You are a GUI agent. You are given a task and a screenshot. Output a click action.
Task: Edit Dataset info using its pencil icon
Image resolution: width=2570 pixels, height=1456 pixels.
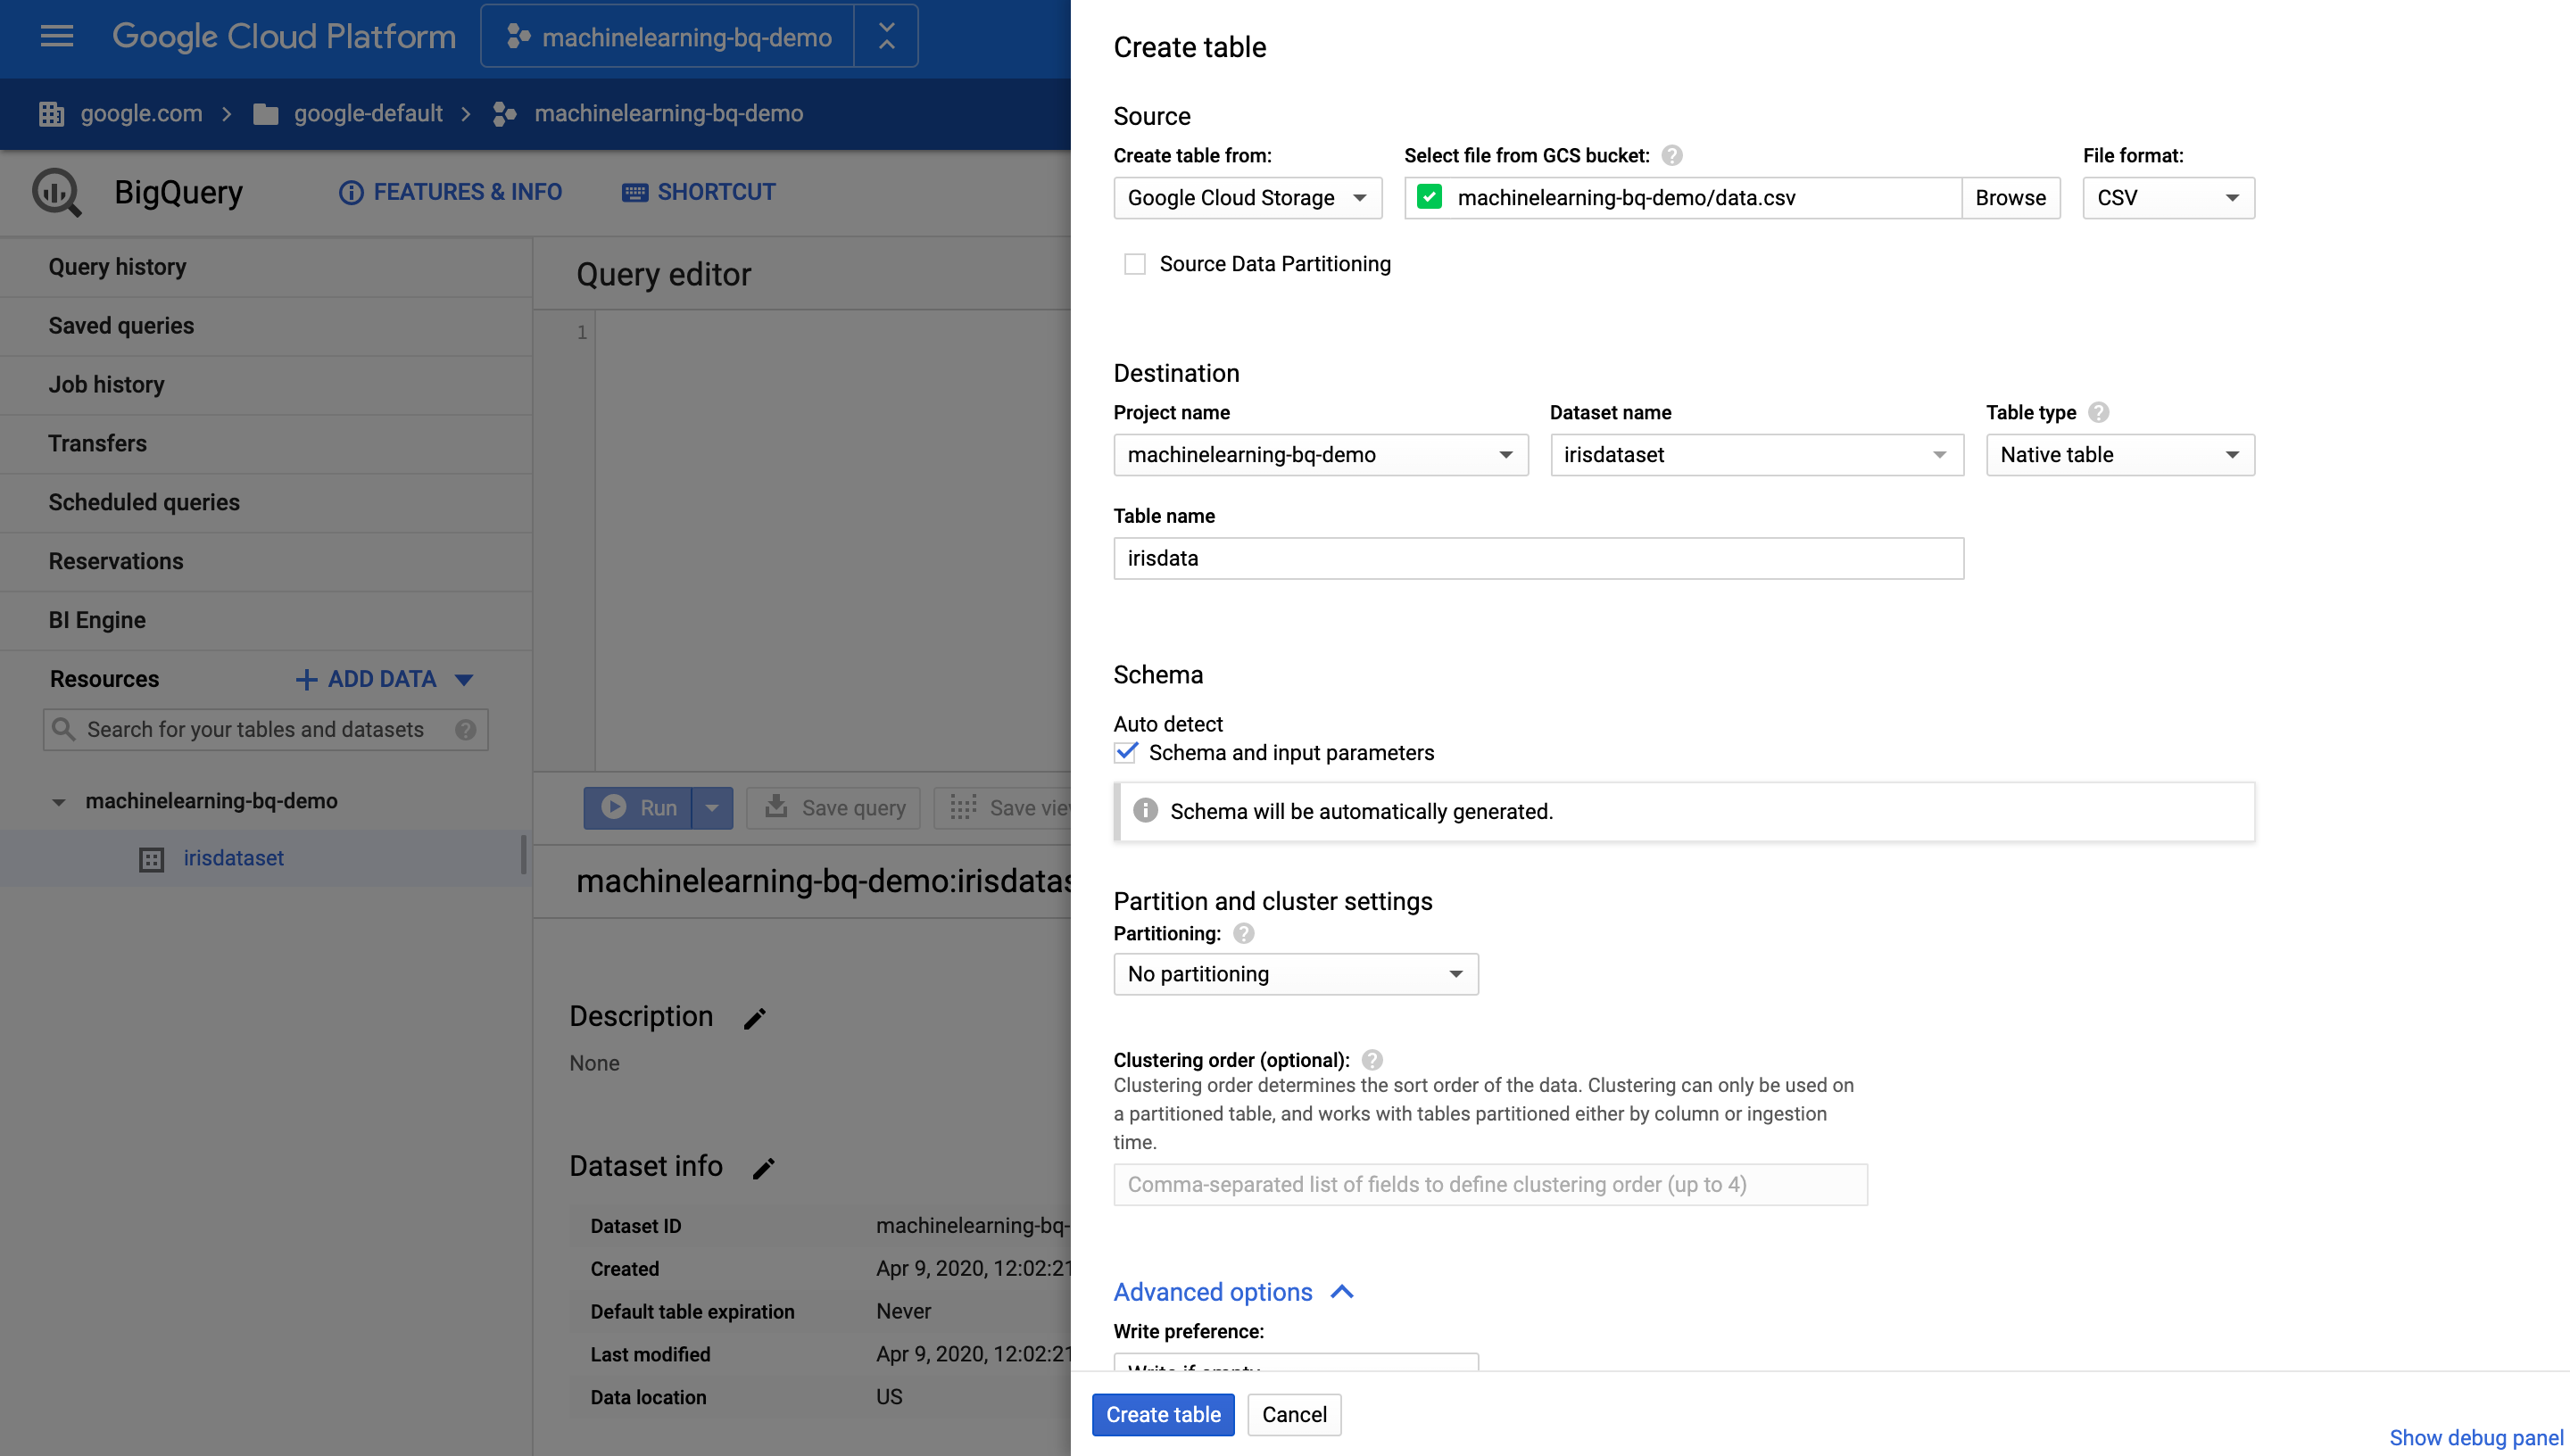pos(764,1167)
